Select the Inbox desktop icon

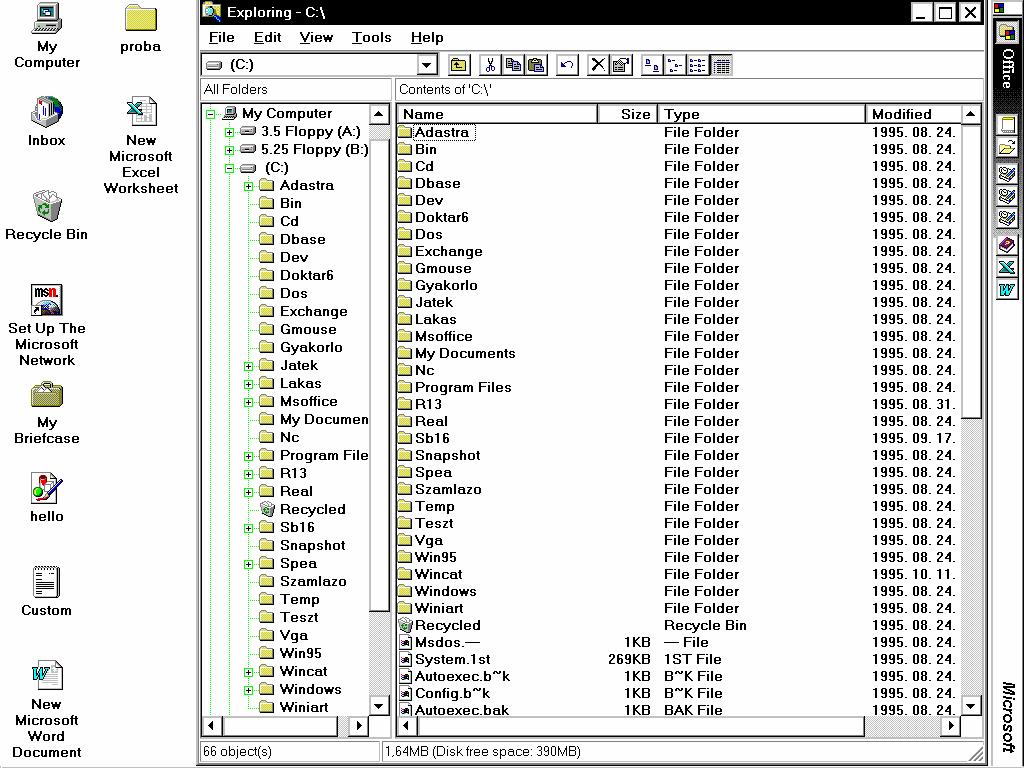(x=46, y=121)
